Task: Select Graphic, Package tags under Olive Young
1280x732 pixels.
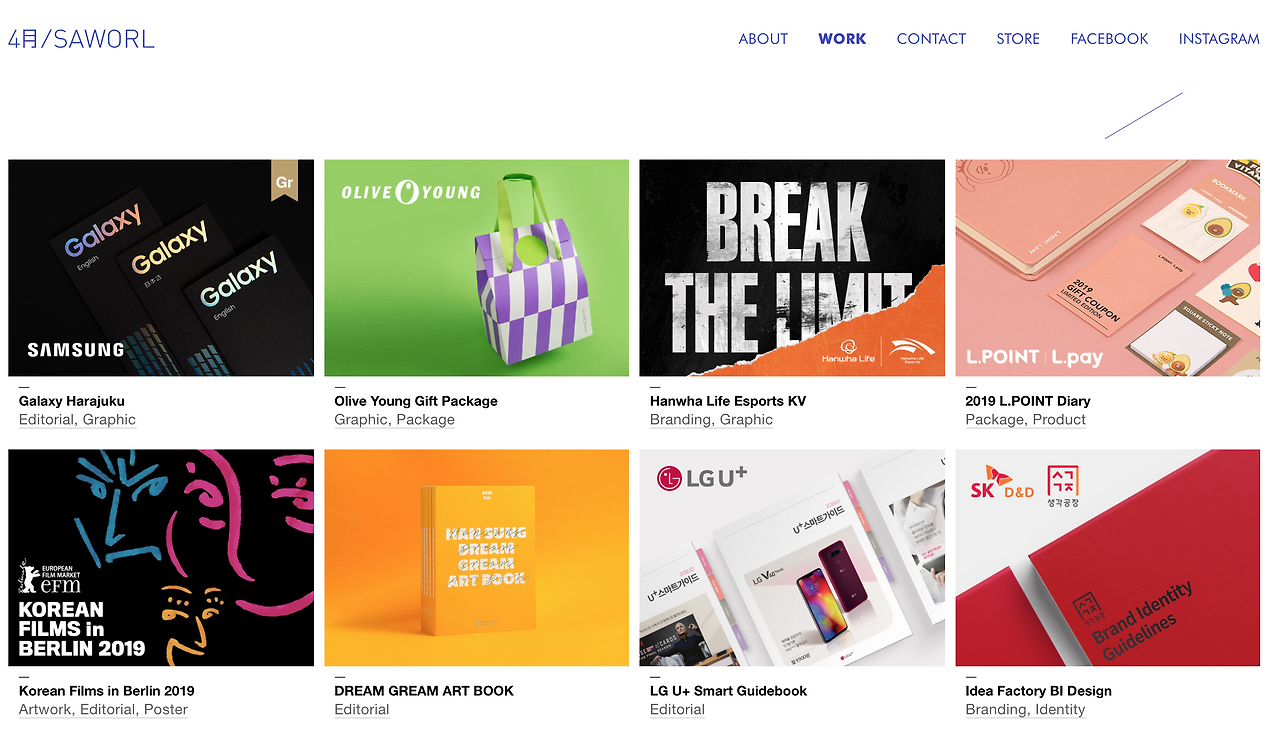Action: click(x=394, y=420)
